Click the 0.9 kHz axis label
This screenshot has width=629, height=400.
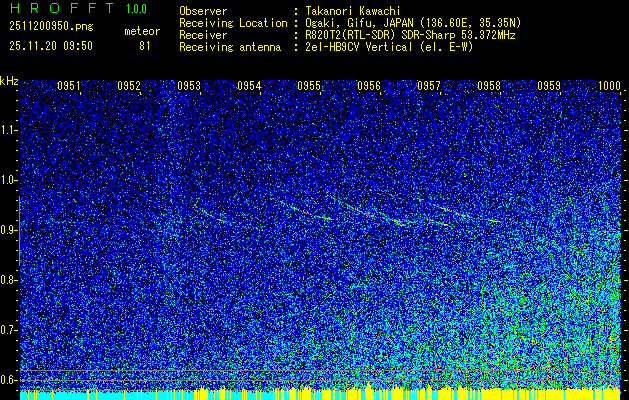coord(8,230)
